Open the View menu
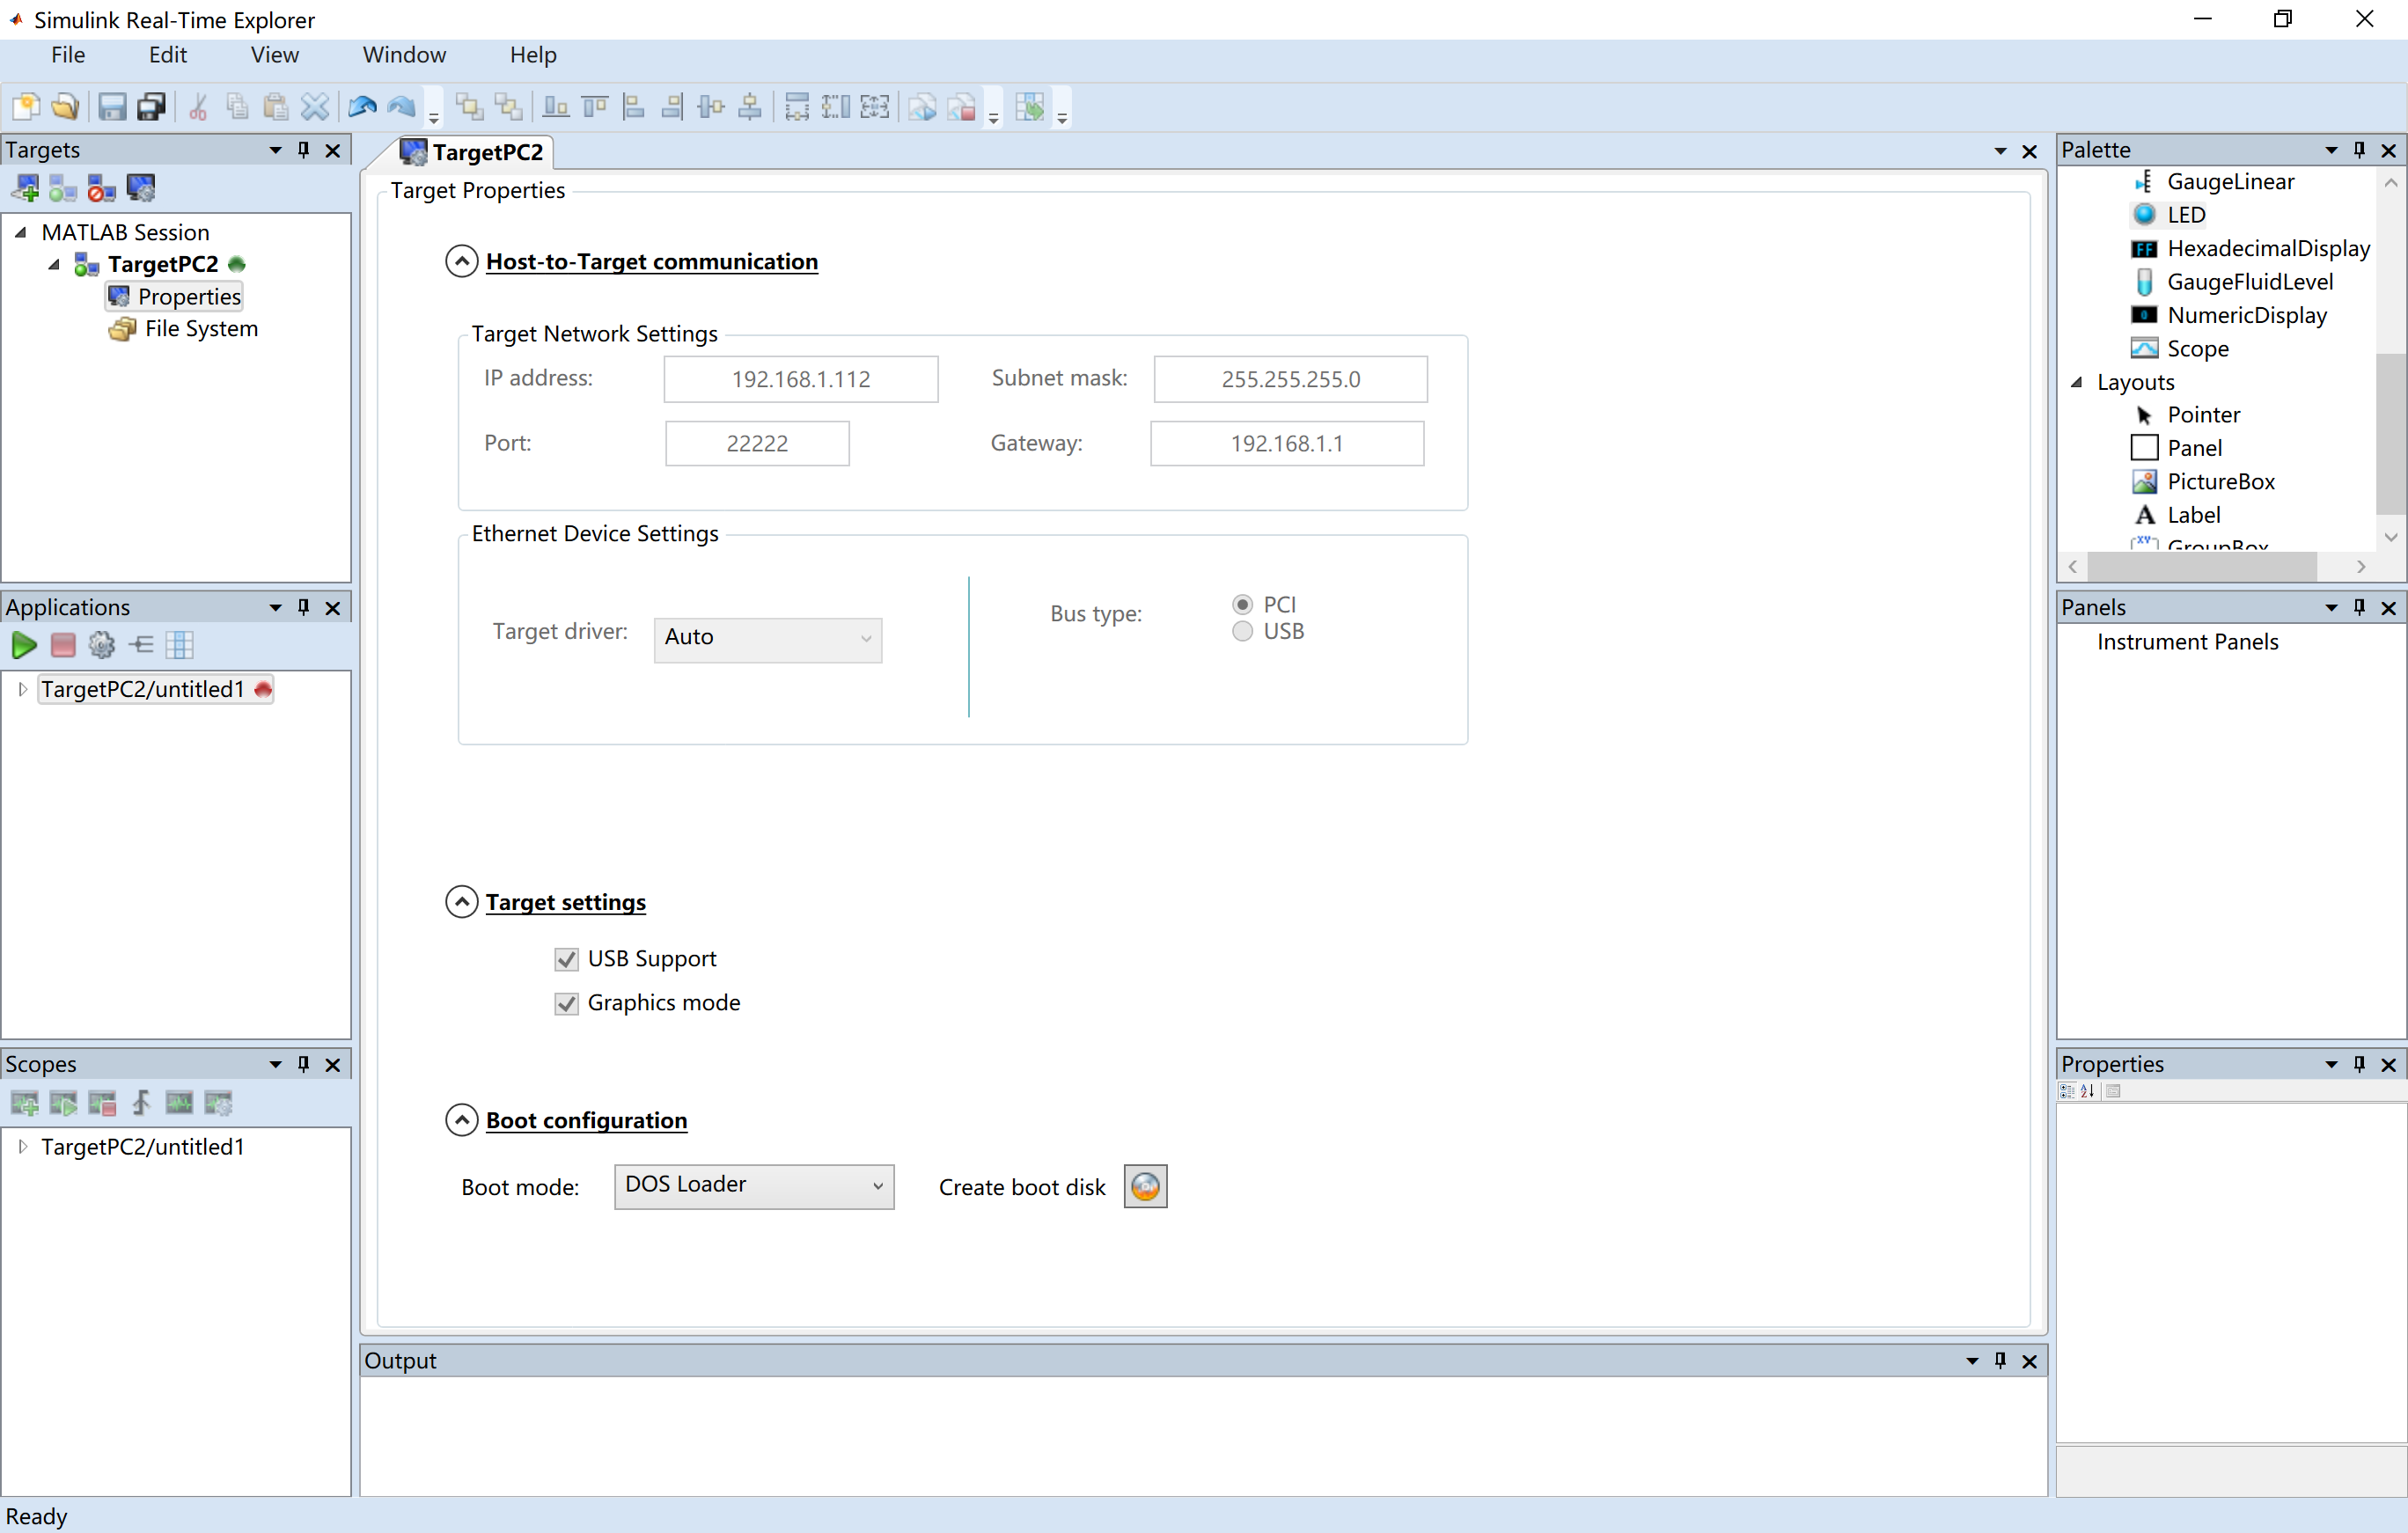The height and width of the screenshot is (1533, 2408). [x=273, y=55]
